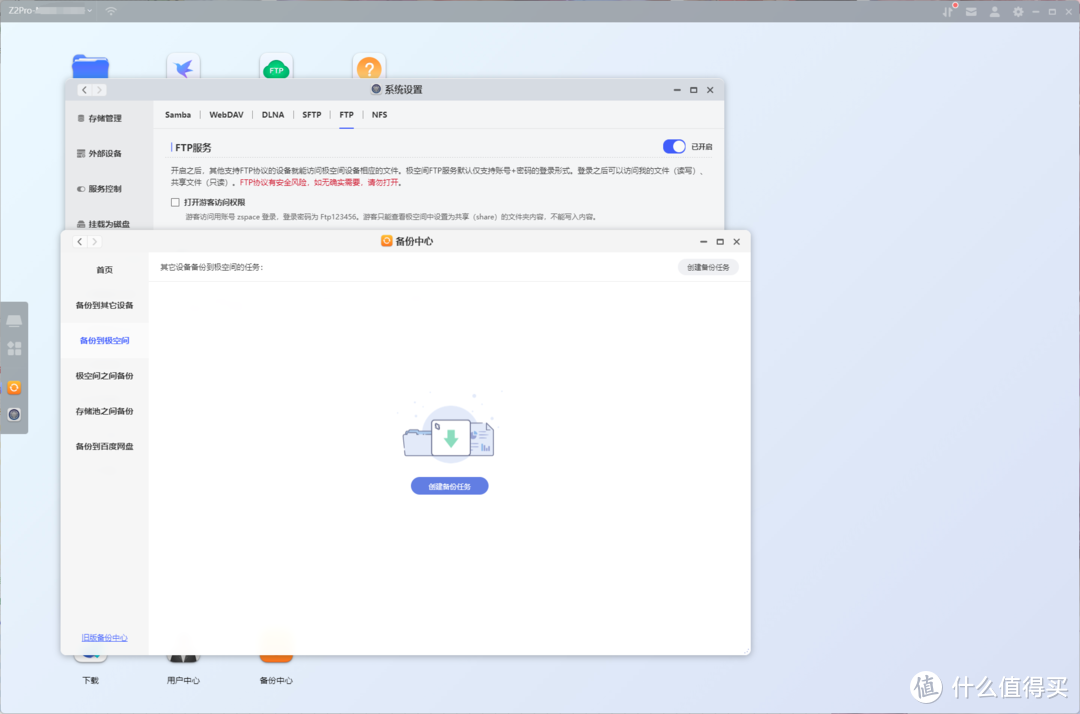Open the orange question mark help app
The image size is (1080, 714).
[369, 67]
